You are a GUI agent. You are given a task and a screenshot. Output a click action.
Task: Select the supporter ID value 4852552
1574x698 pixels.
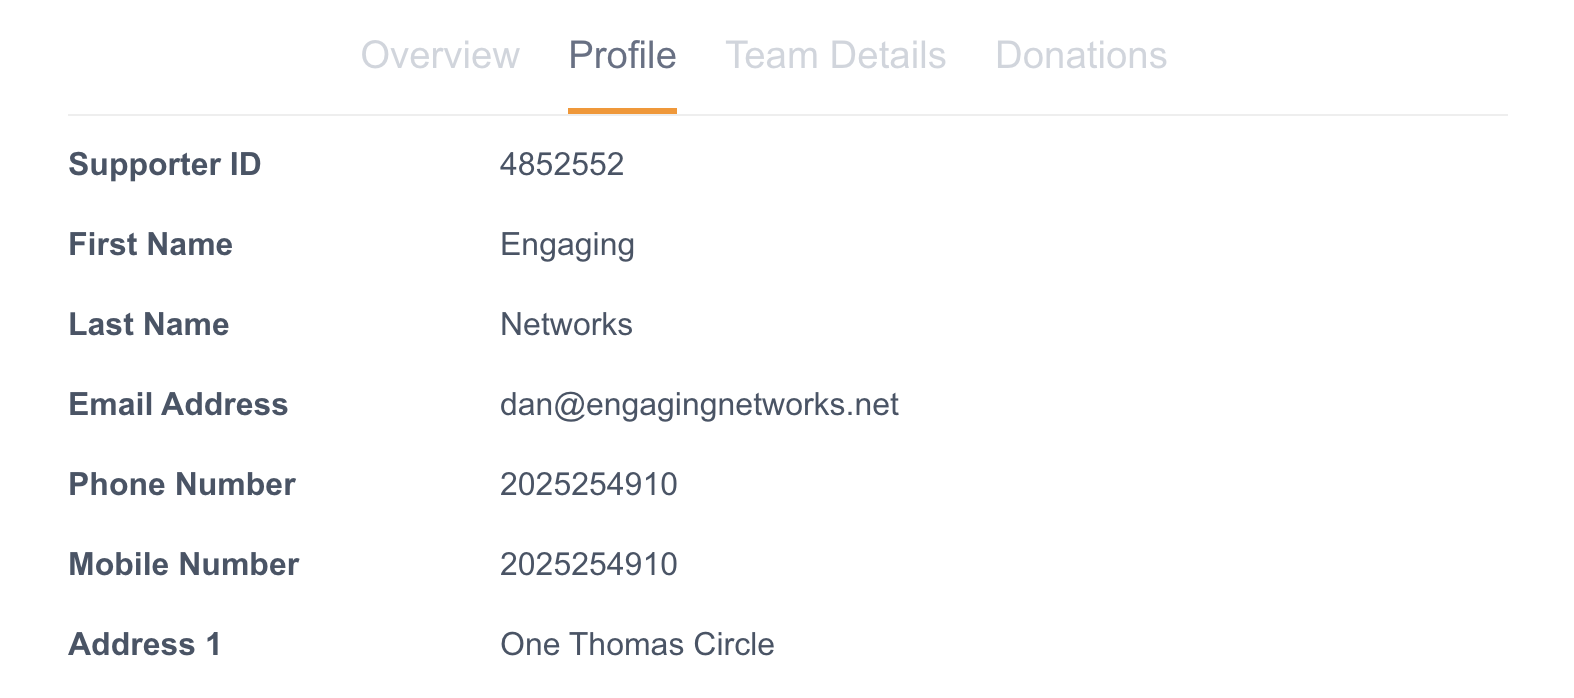pos(562,164)
